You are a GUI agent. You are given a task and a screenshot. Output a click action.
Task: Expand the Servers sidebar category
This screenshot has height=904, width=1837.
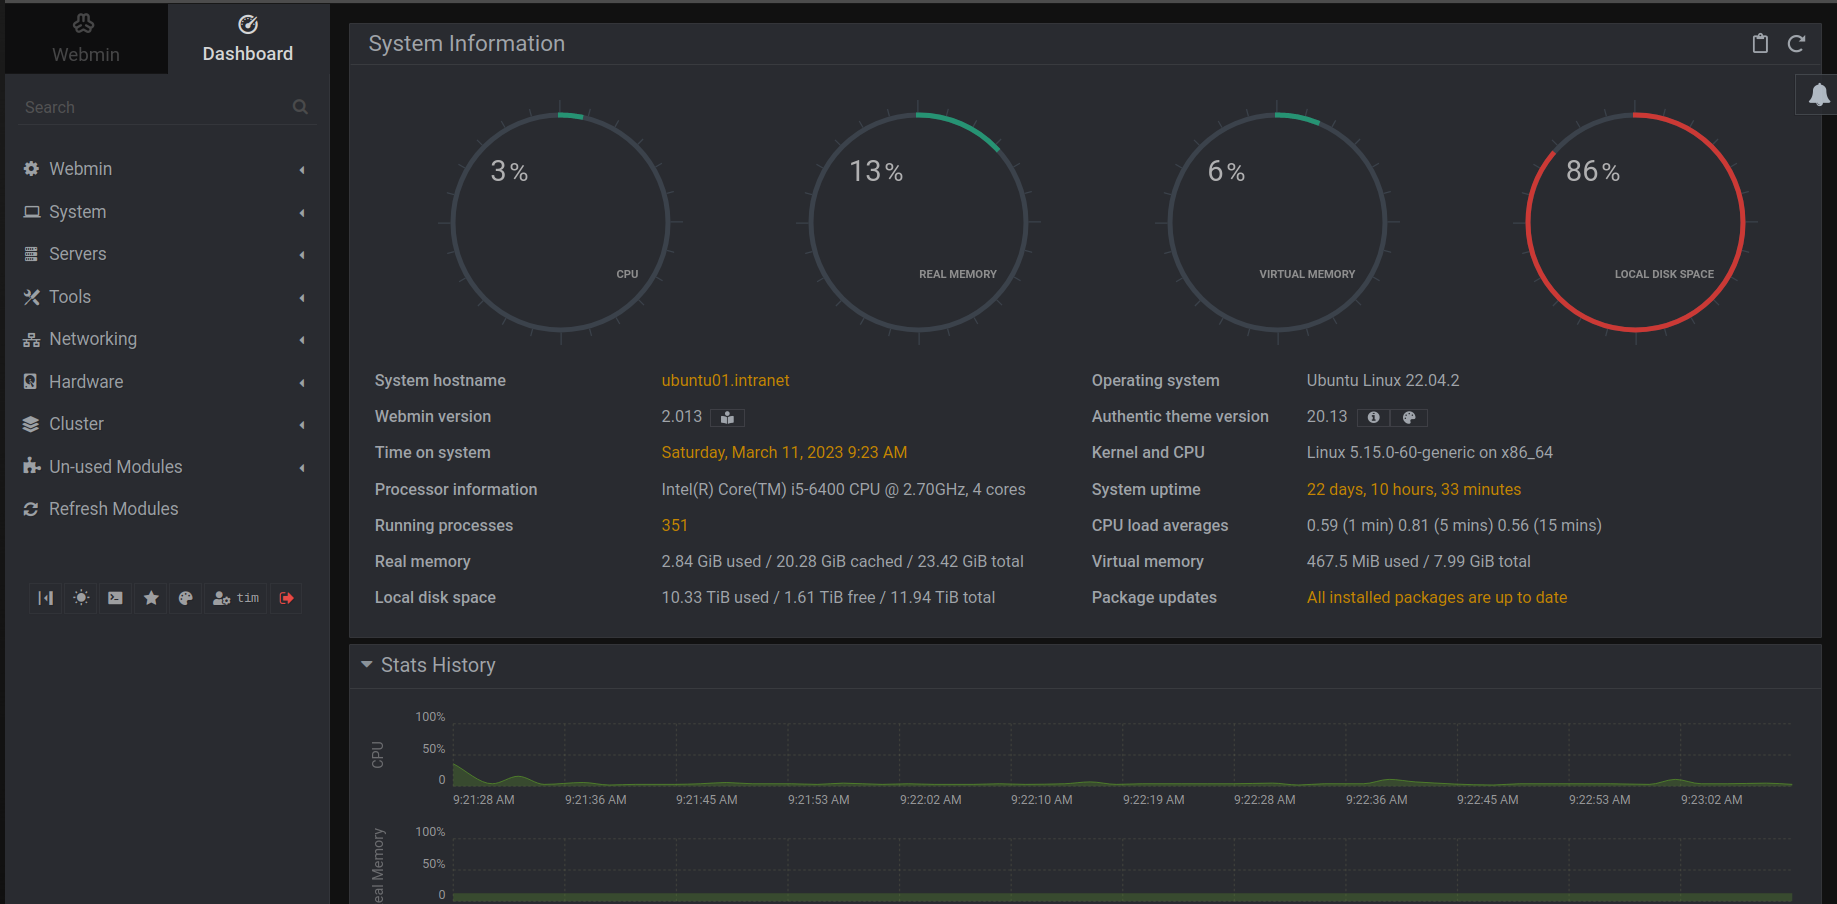pos(77,254)
